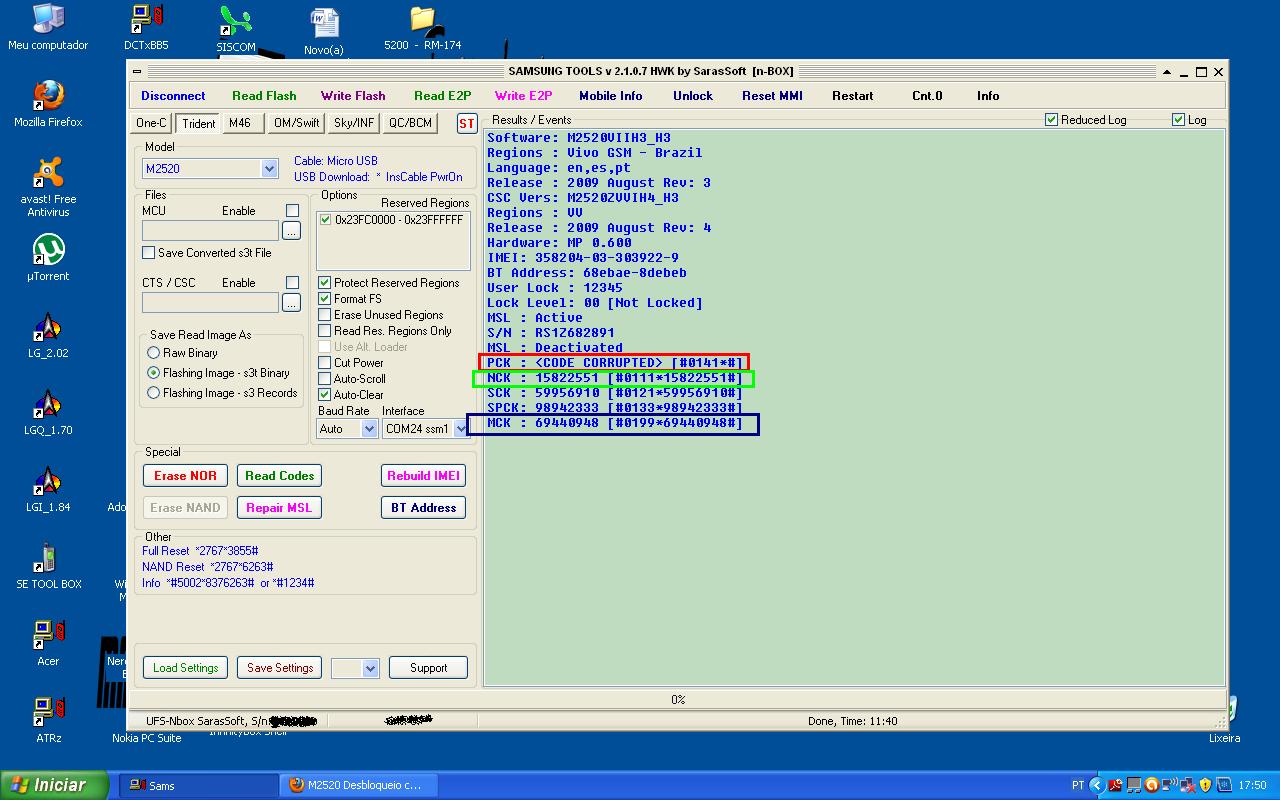Open the Interface COM24 dropdown

coord(461,429)
